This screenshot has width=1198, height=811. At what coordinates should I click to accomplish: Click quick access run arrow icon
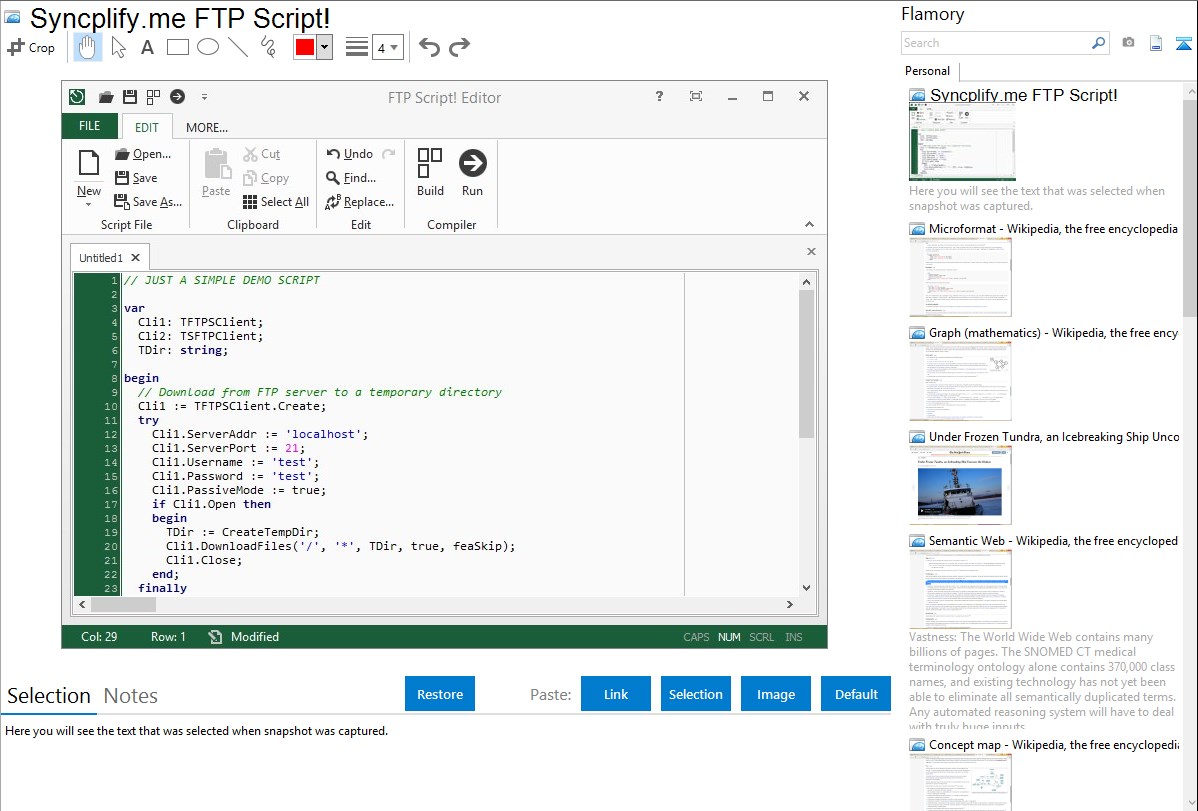tap(177, 96)
